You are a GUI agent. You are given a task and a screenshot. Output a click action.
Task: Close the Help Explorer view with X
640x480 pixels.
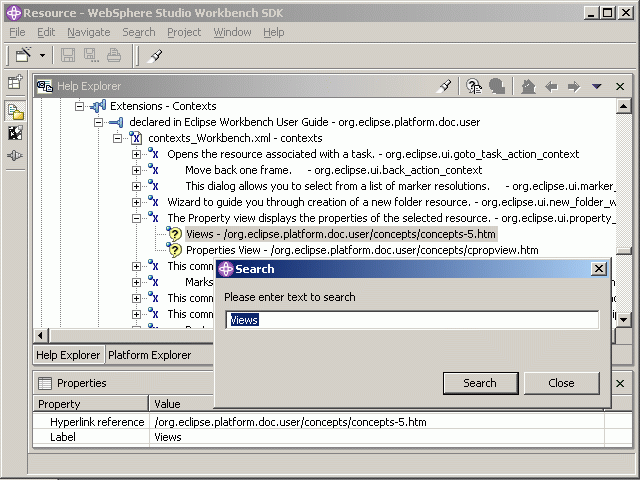pyautogui.click(x=620, y=87)
